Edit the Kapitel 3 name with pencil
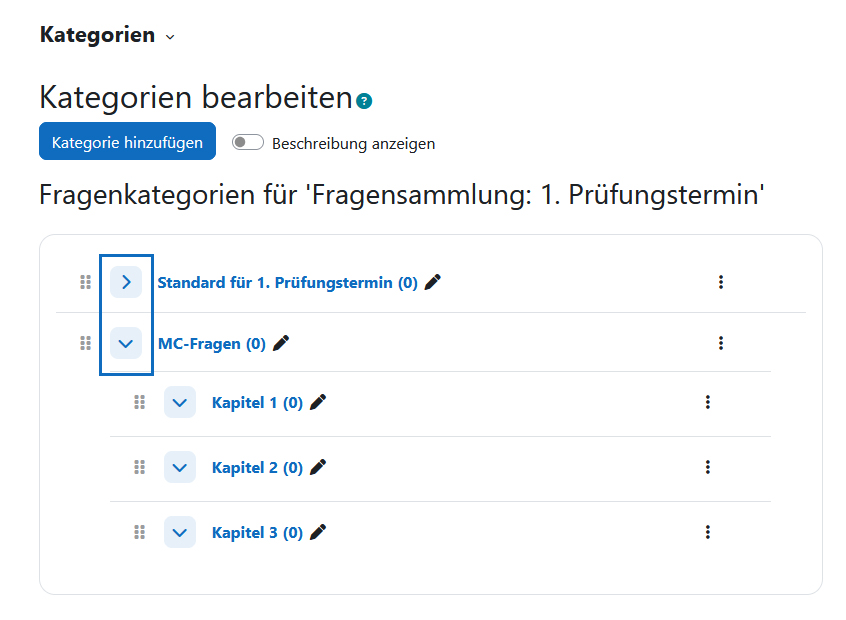 point(318,532)
